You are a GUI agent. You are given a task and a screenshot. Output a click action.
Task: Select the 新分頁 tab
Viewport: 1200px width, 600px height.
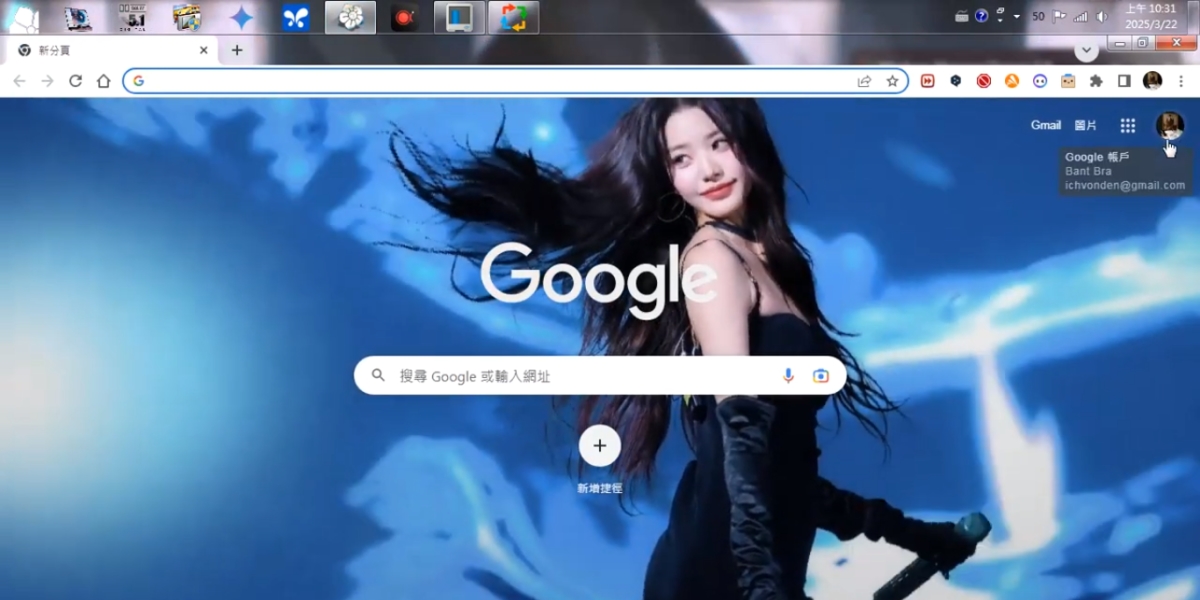(100, 50)
